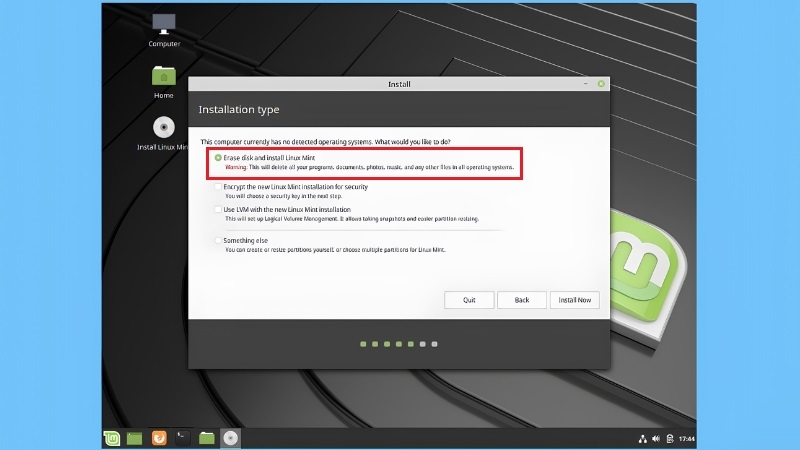This screenshot has width=800, height=450.
Task: Open the network tray icon
Action: click(642, 439)
